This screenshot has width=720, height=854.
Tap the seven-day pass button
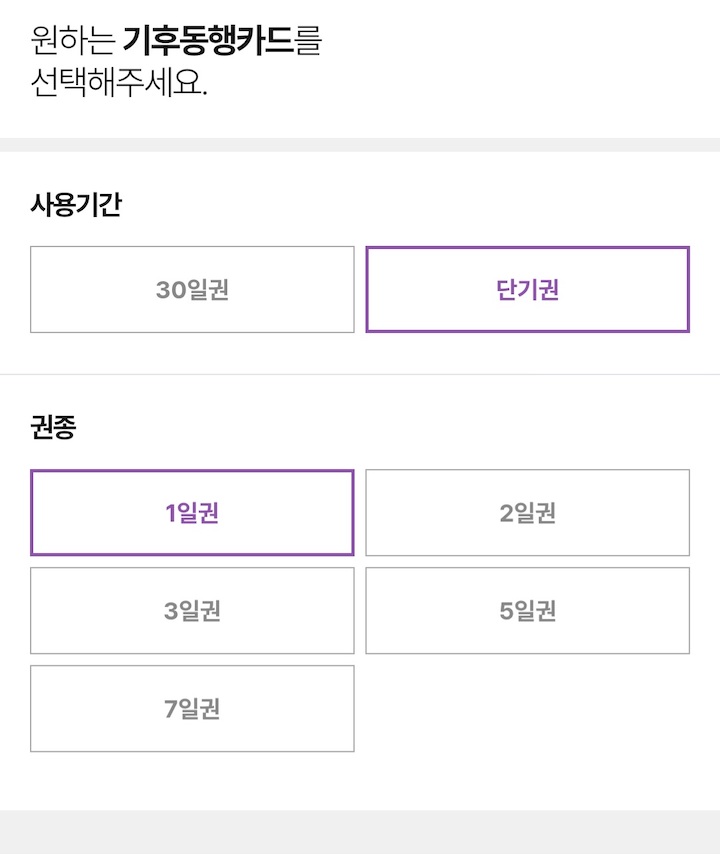(192, 709)
